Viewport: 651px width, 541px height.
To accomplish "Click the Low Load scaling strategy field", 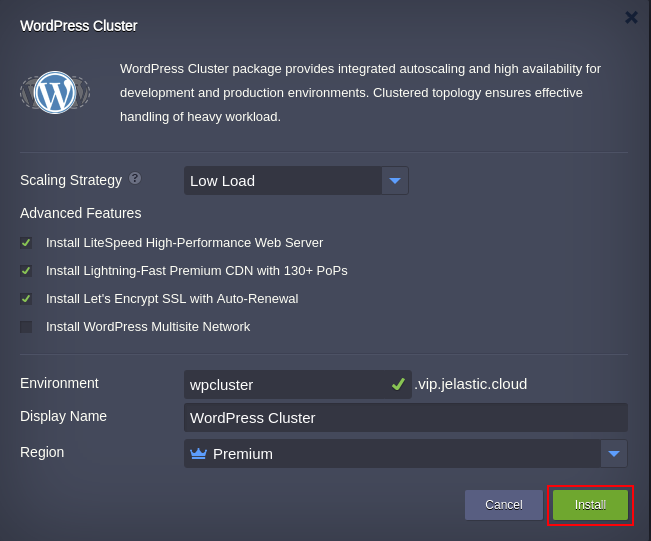I will click(283, 181).
